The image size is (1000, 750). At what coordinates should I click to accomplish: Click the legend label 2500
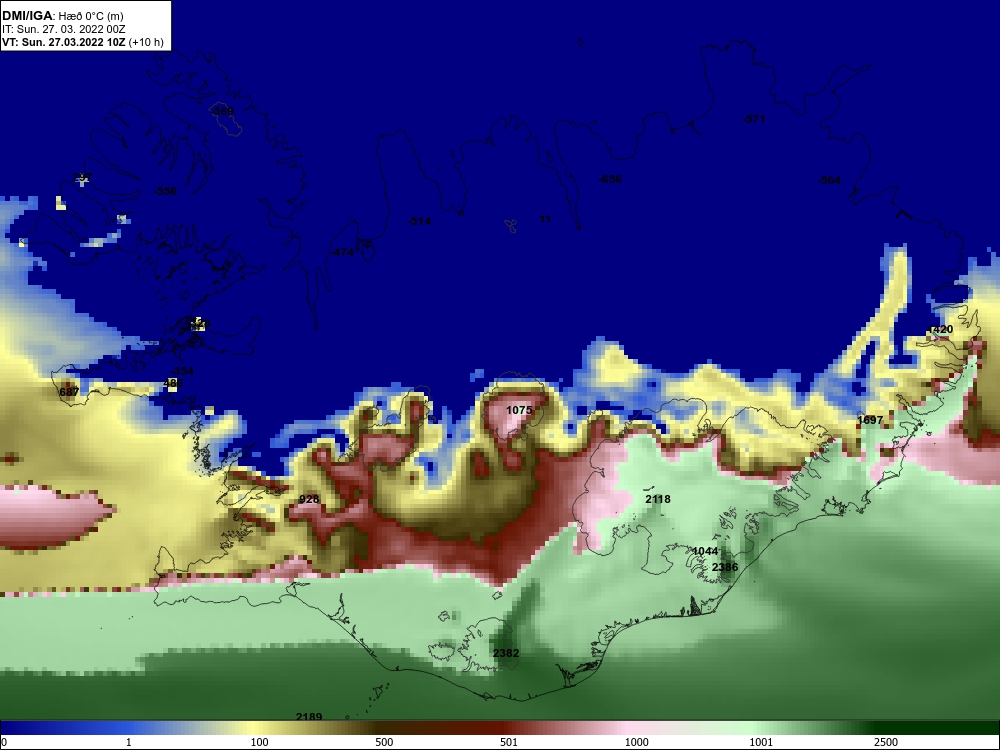coord(886,742)
